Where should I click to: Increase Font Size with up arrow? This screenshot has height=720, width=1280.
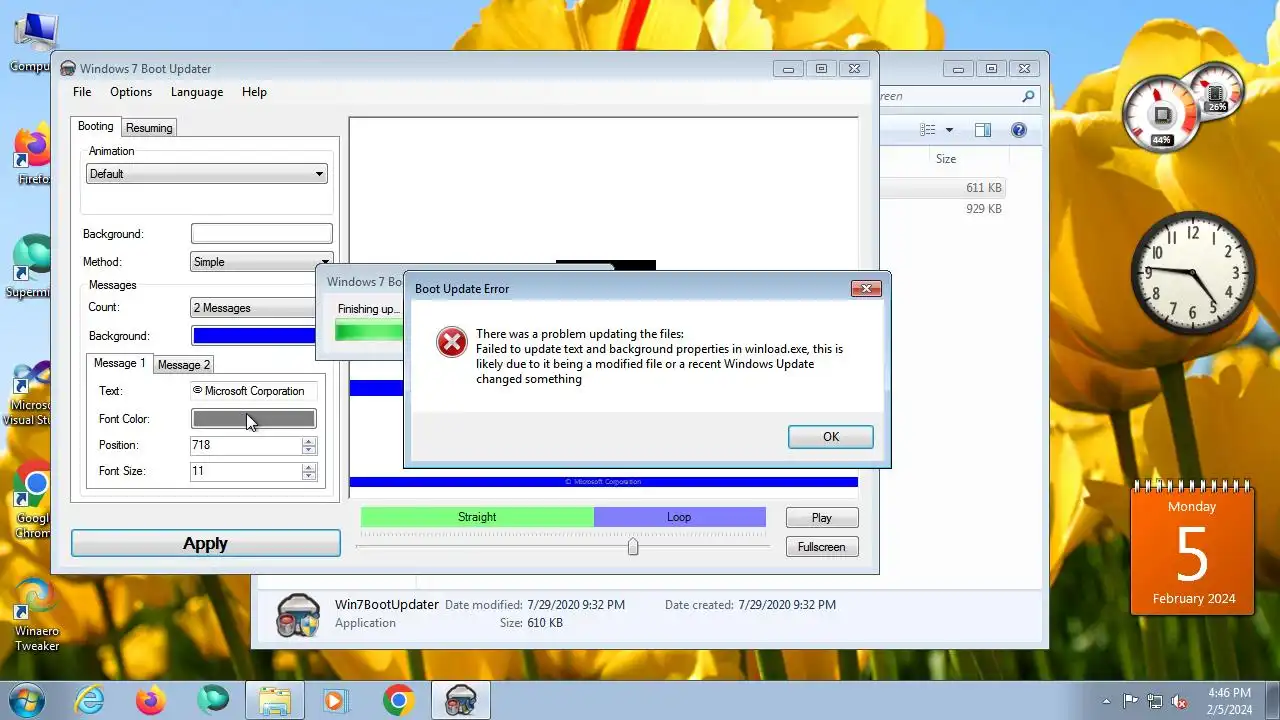(x=309, y=467)
